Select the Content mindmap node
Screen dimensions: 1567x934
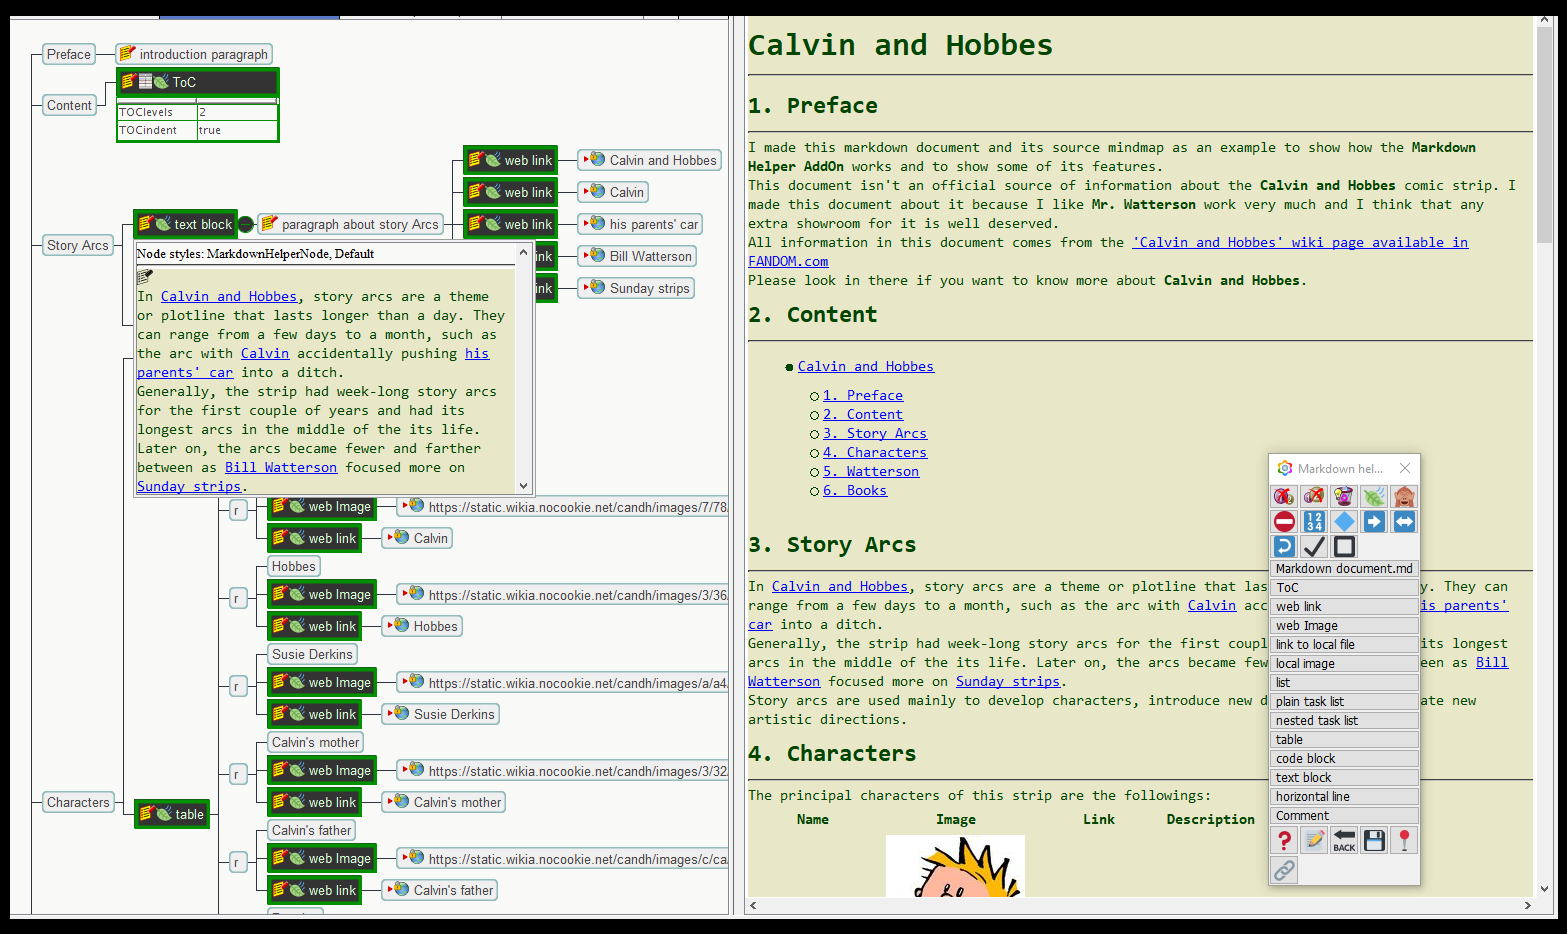point(69,105)
